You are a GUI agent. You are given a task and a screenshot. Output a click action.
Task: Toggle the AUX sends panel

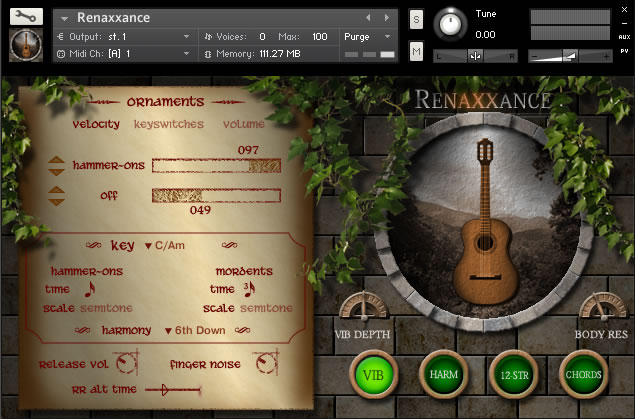tap(624, 37)
